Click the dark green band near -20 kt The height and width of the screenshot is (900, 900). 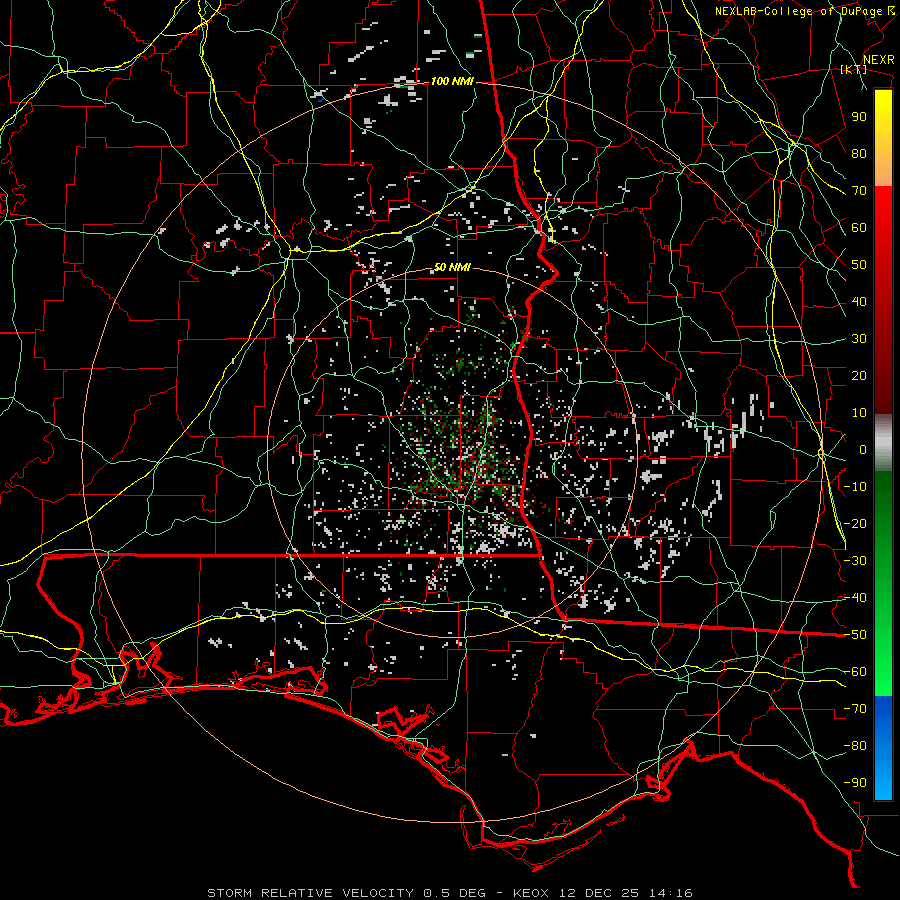pyautogui.click(x=883, y=517)
